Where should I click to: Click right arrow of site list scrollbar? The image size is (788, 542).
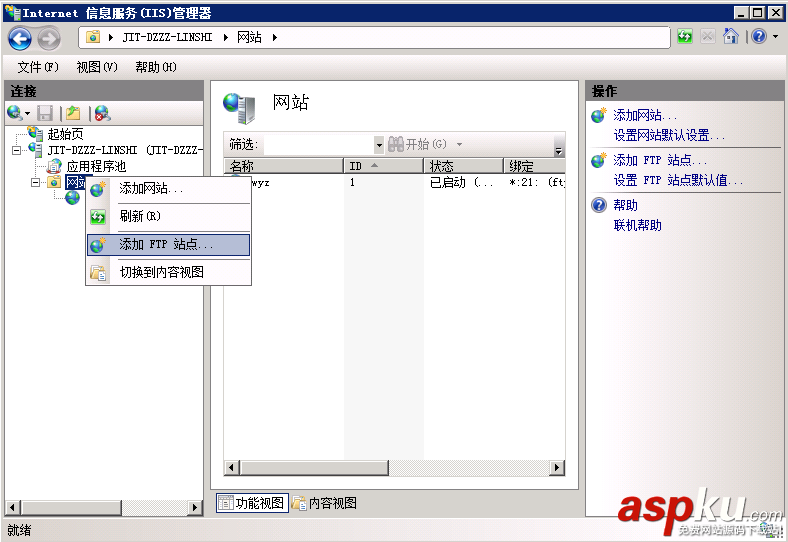[557, 468]
